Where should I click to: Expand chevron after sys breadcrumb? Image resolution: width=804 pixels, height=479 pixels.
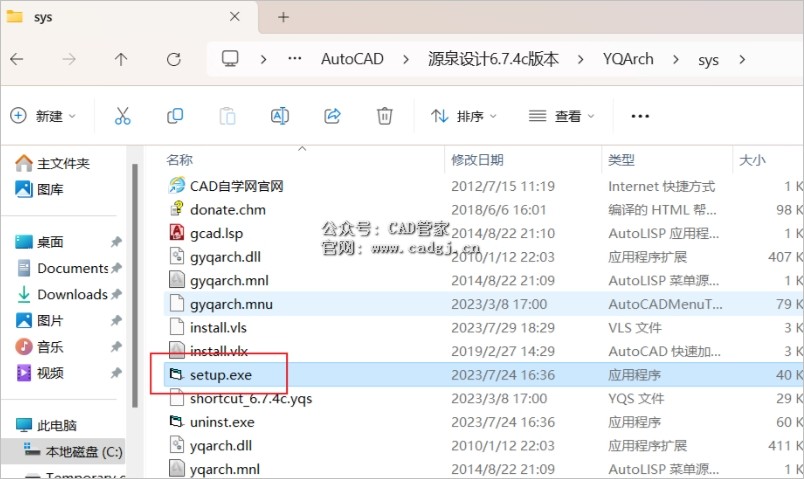742,59
